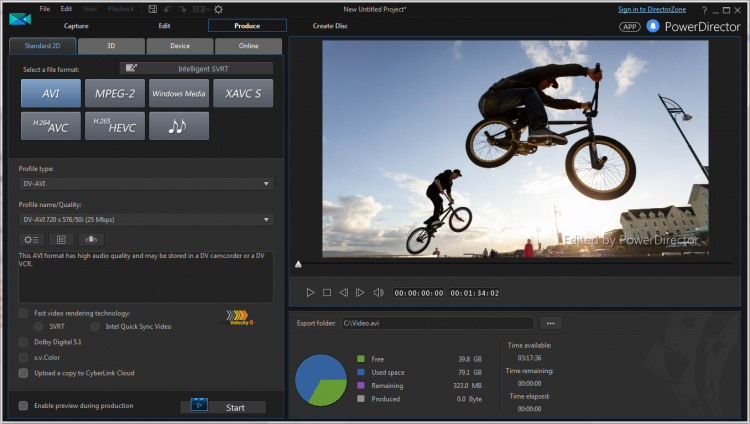This screenshot has width=750, height=424.
Task: Enable Fast video rendering technology checkbox
Action: tap(24, 313)
